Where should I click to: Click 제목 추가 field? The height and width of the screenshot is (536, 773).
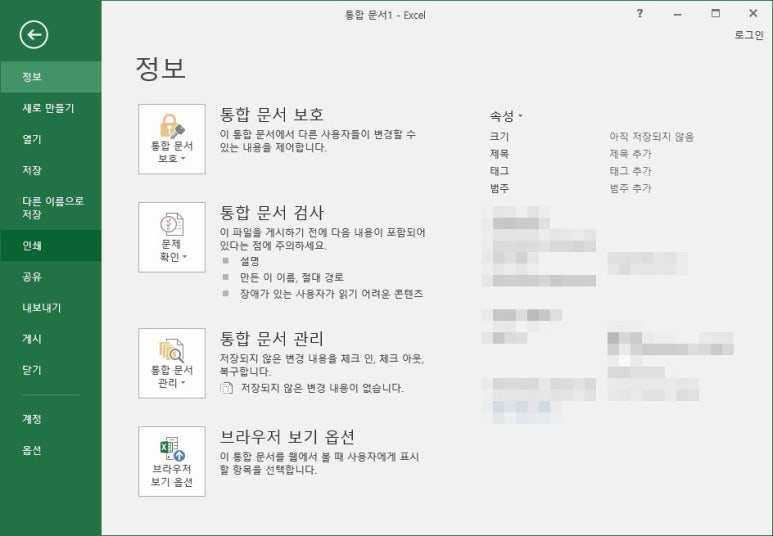click(x=631, y=154)
